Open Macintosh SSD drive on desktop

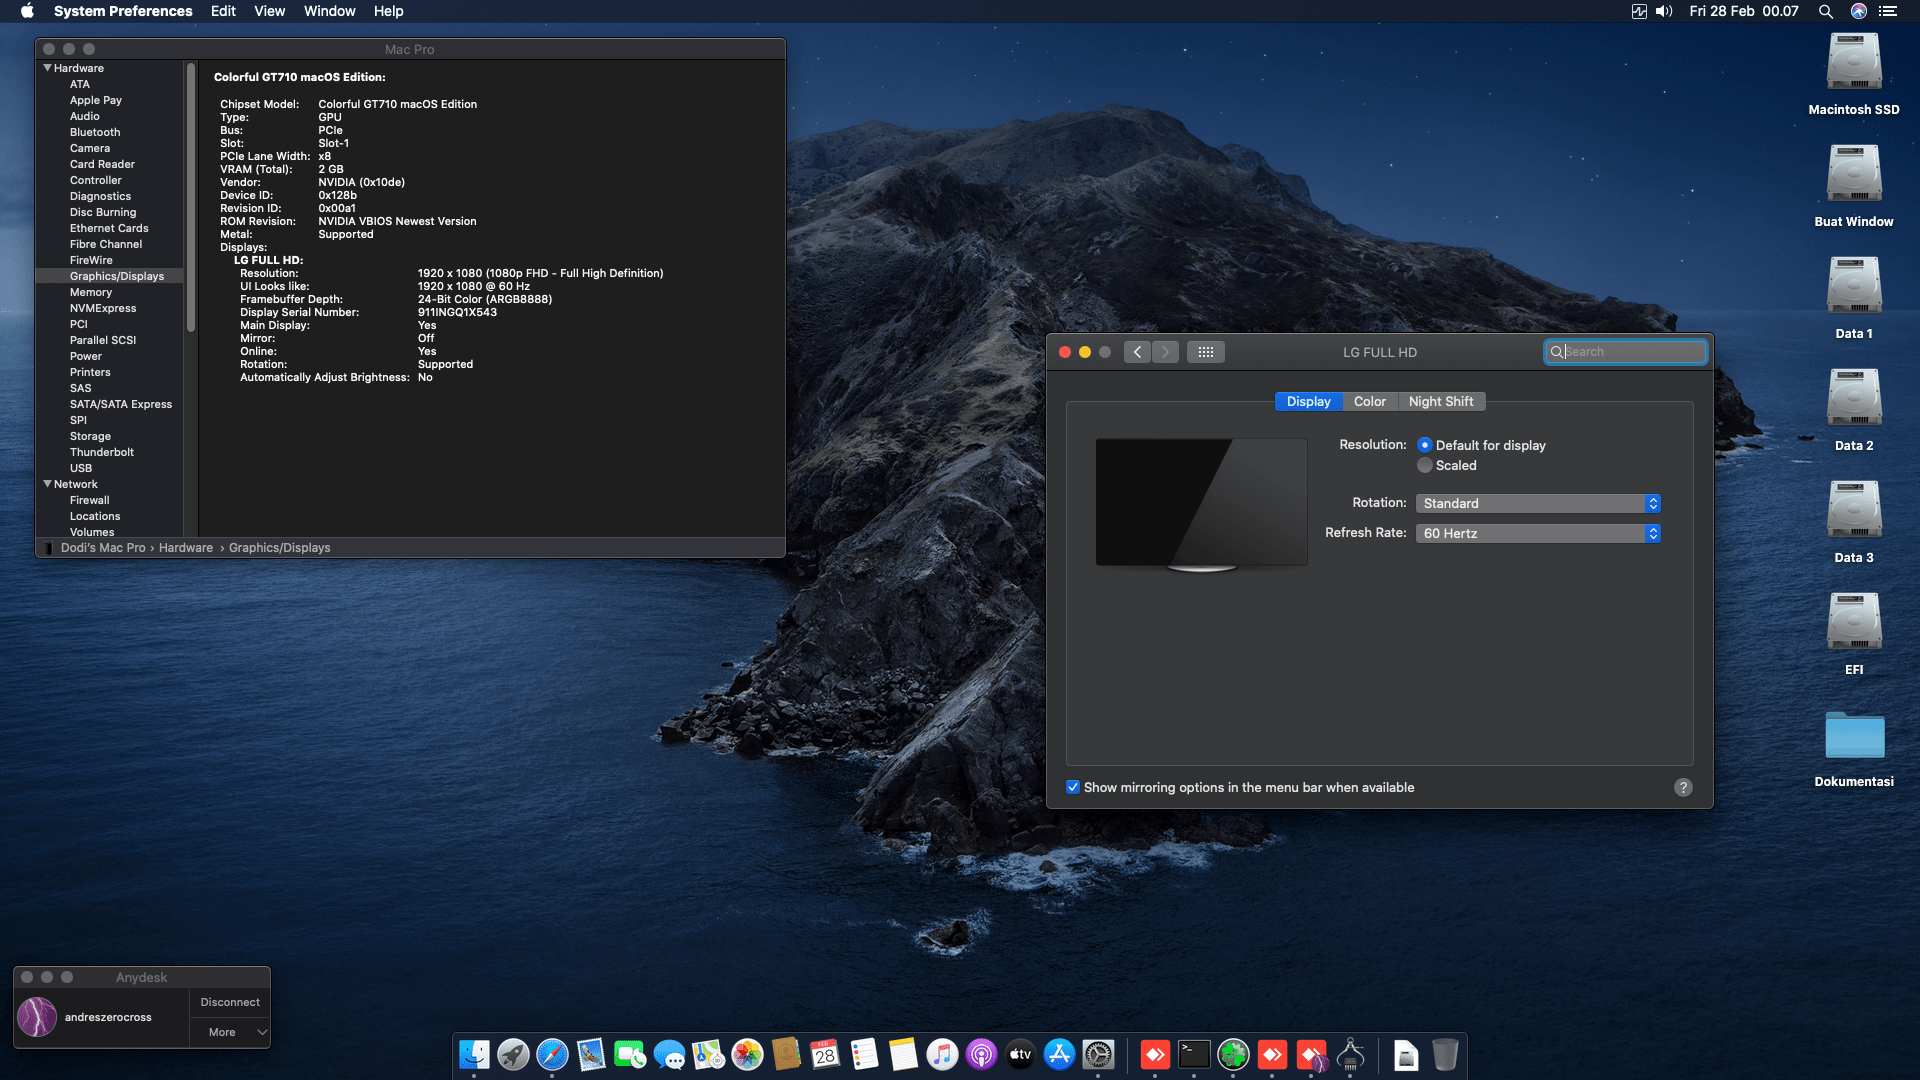[1854, 62]
